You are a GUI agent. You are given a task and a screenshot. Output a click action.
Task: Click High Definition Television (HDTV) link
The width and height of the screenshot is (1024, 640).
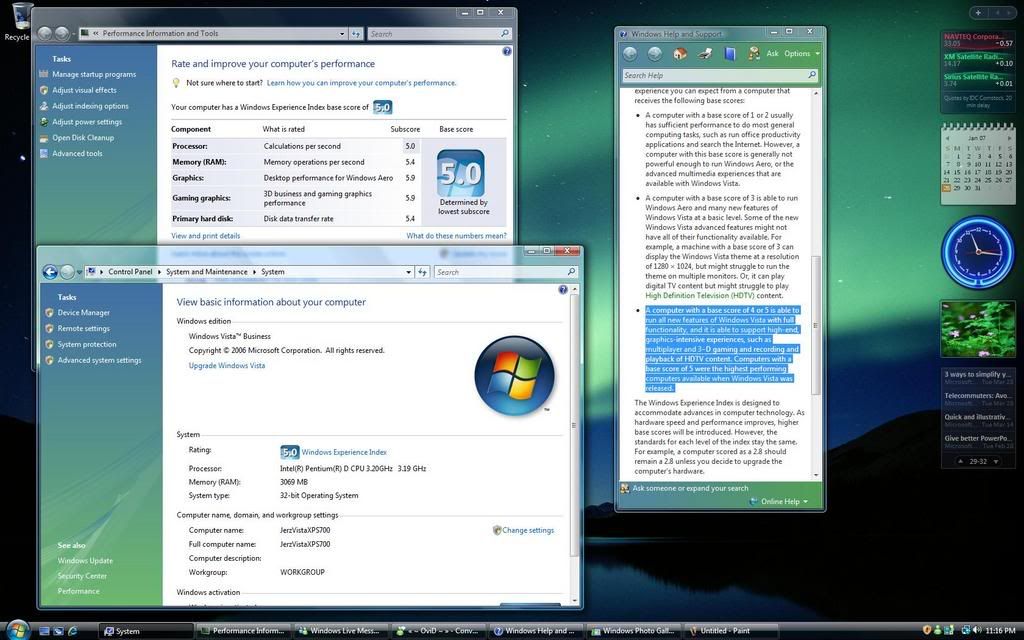coord(699,295)
